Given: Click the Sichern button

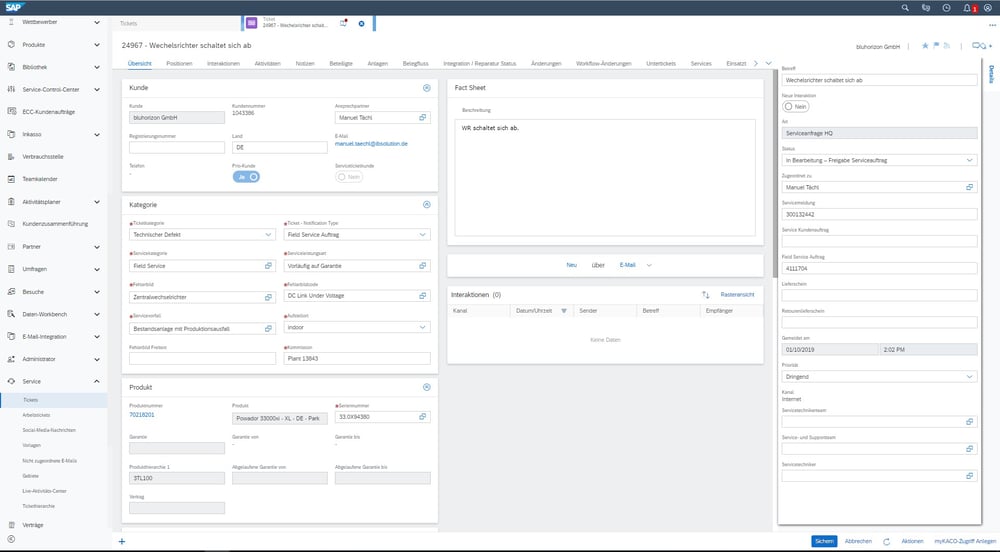Looking at the screenshot, I should click(824, 541).
